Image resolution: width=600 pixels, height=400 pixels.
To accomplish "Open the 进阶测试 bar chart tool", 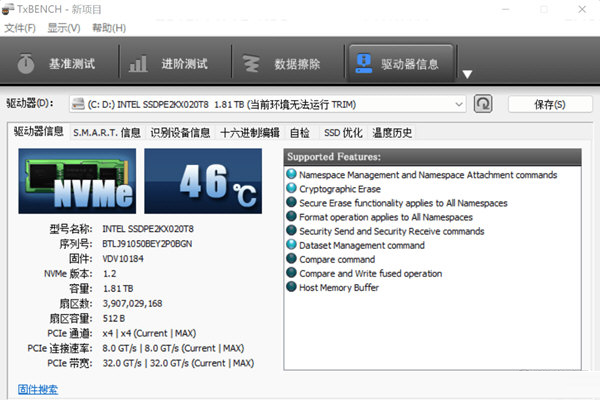I will [x=170, y=64].
